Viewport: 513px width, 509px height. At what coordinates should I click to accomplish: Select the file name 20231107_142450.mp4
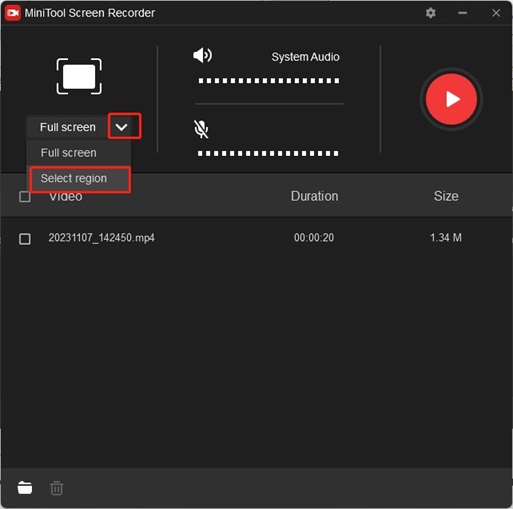101,238
